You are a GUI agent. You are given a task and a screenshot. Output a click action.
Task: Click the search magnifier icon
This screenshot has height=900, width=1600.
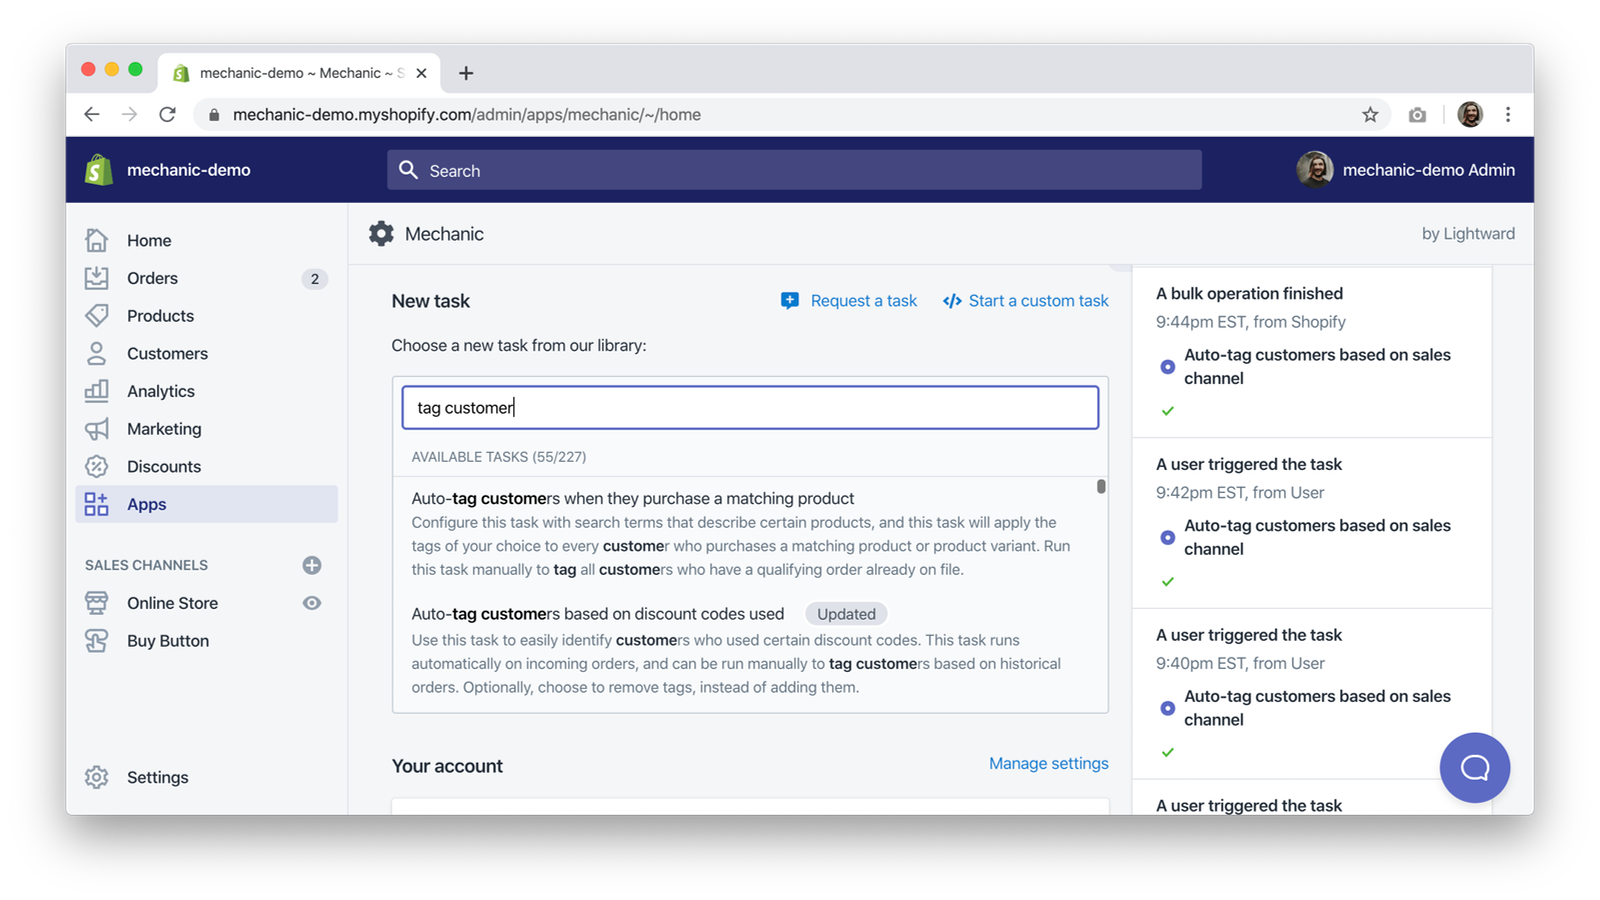click(x=408, y=170)
